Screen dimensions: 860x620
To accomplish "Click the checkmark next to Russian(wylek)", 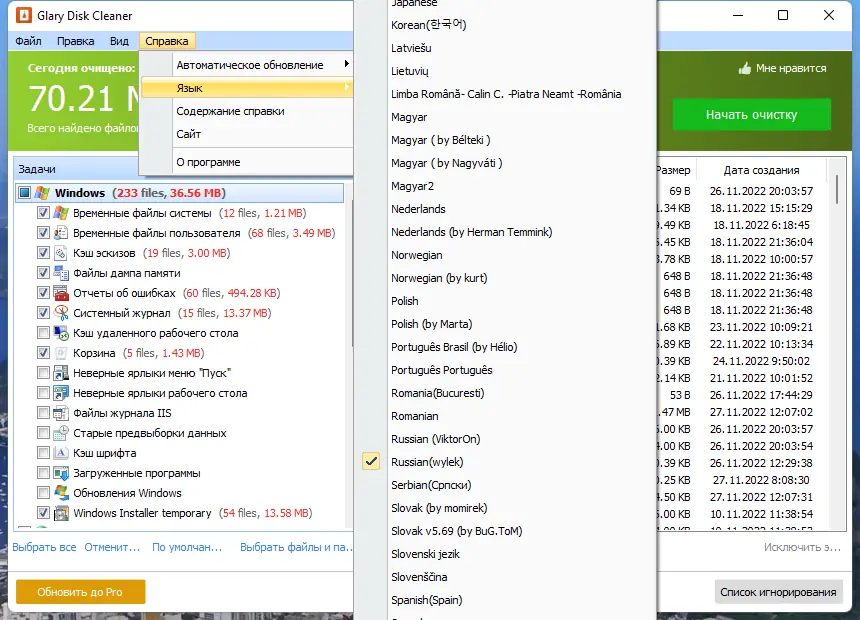I will (x=371, y=461).
